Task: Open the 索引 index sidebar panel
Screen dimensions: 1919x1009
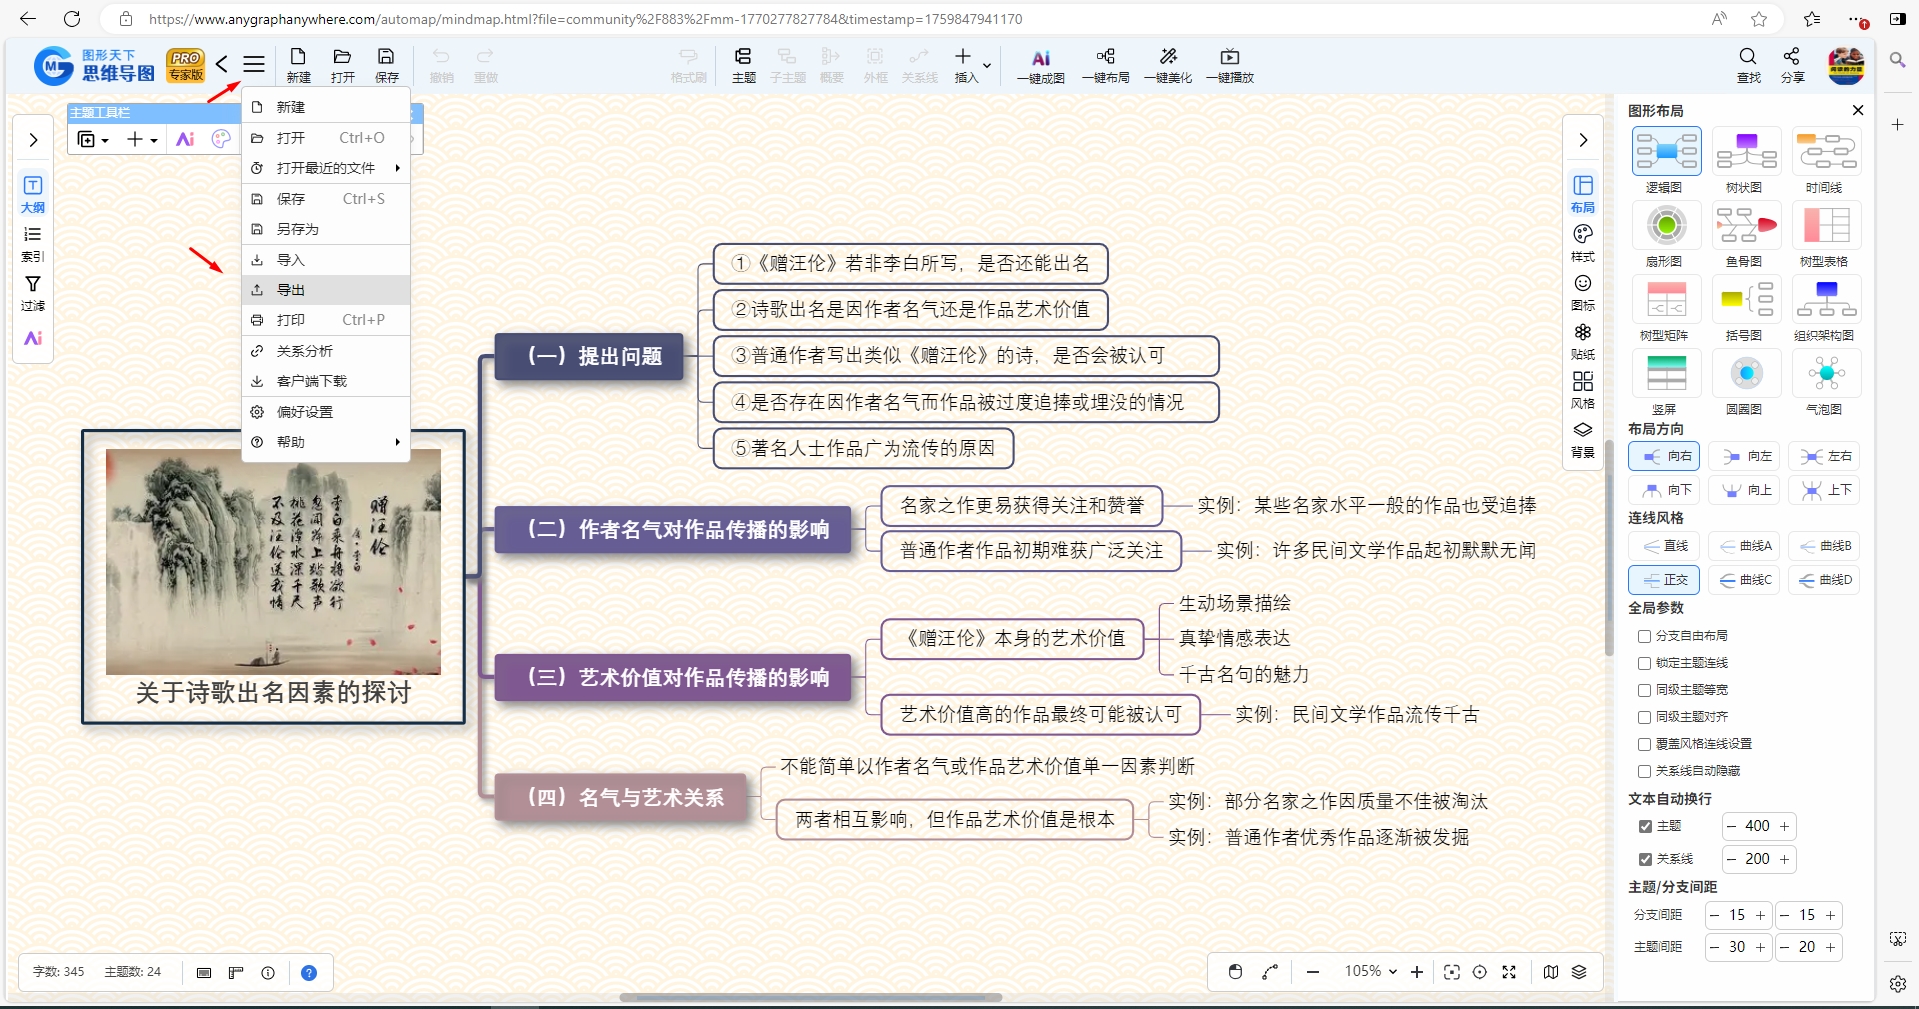Action: coord(33,244)
